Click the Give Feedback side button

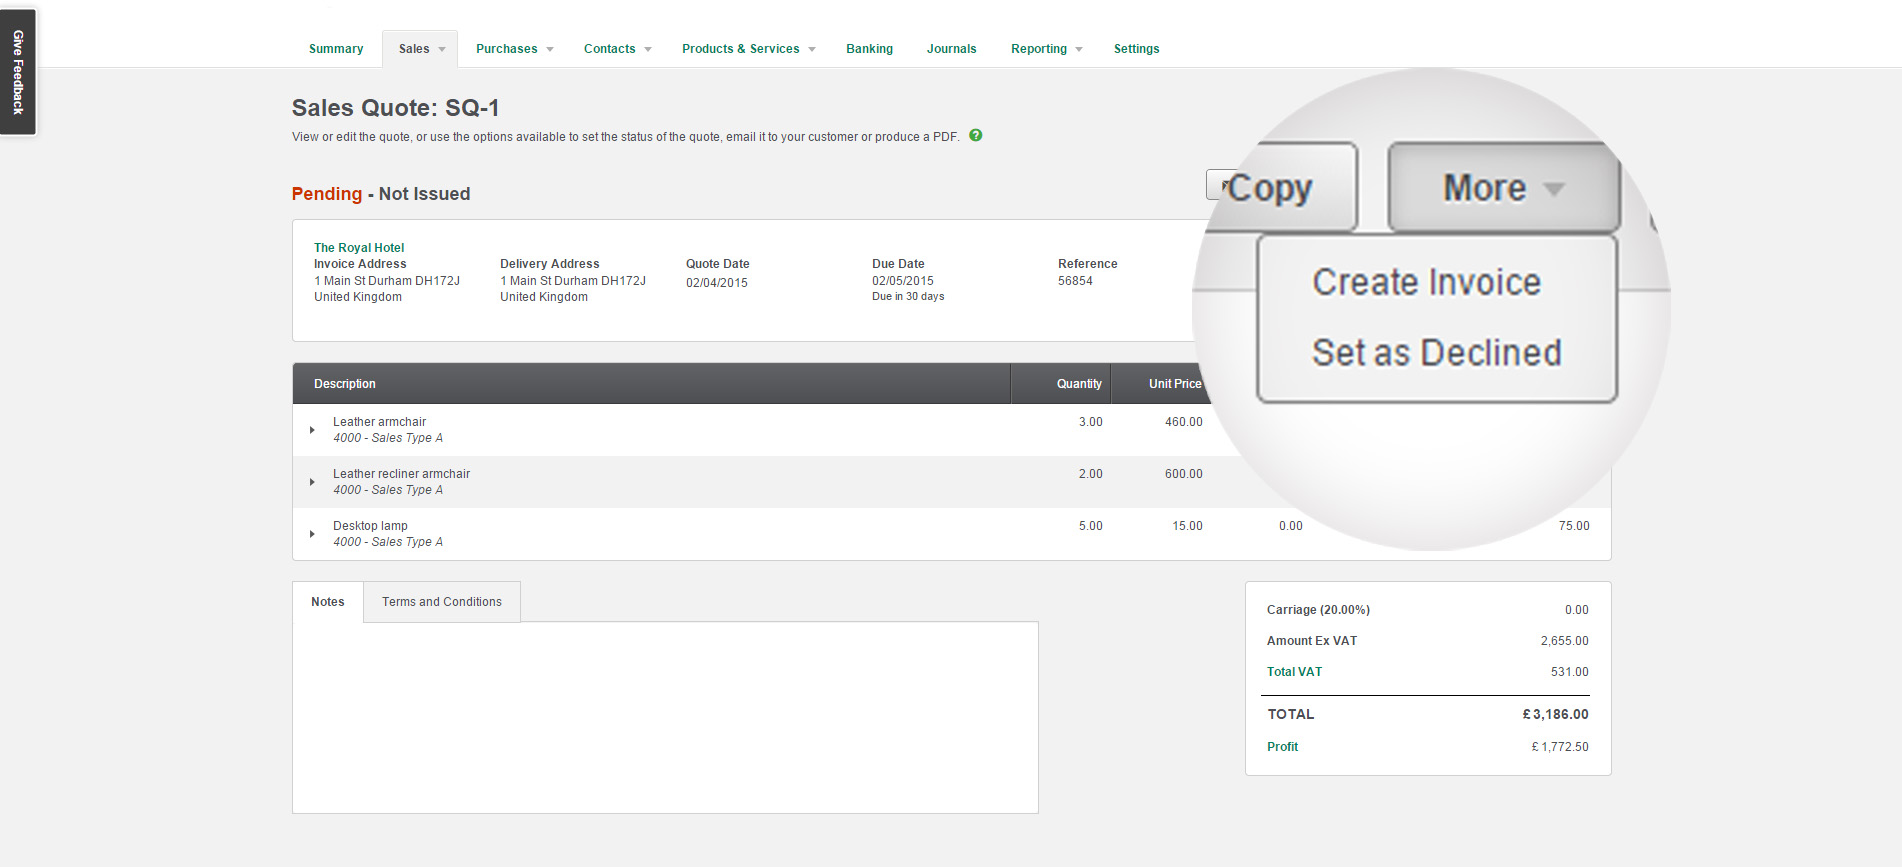tap(18, 72)
